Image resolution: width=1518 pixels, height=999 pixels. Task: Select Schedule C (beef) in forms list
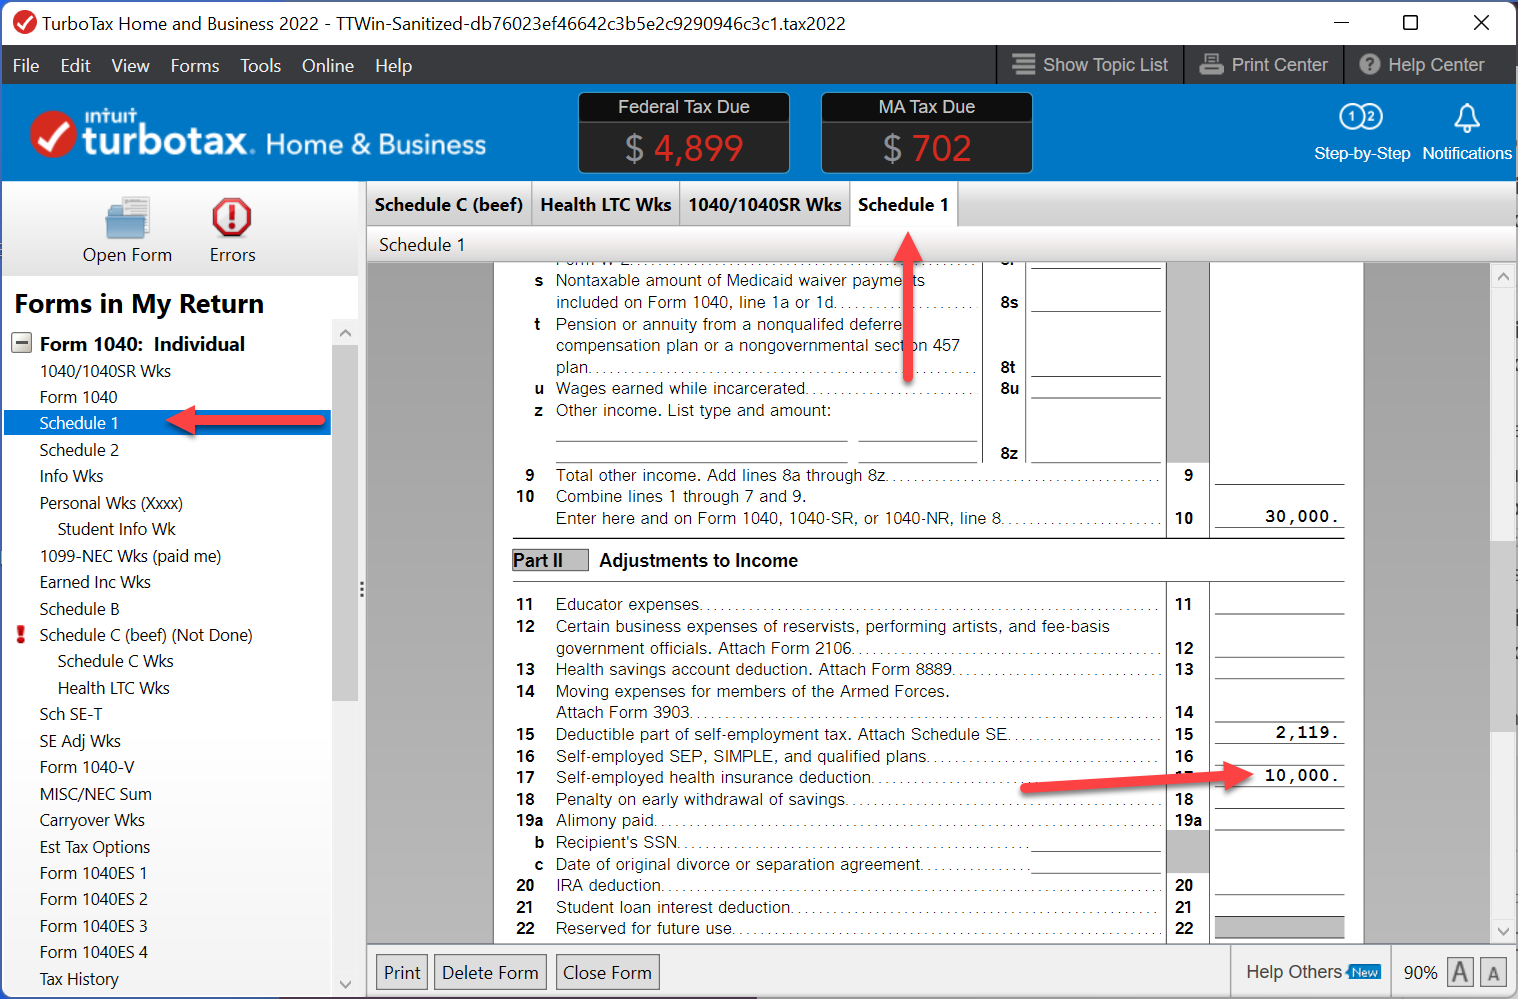(145, 635)
